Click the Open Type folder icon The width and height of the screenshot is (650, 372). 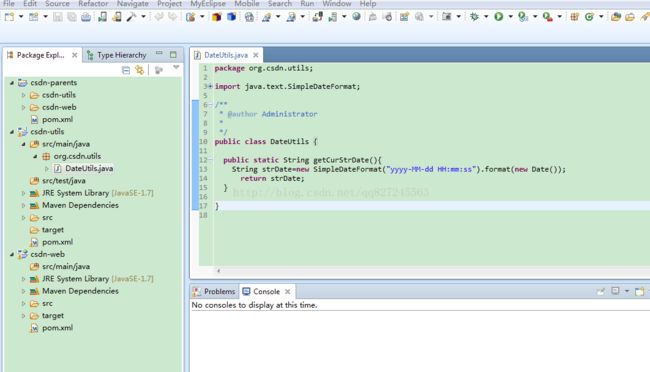(x=616, y=17)
